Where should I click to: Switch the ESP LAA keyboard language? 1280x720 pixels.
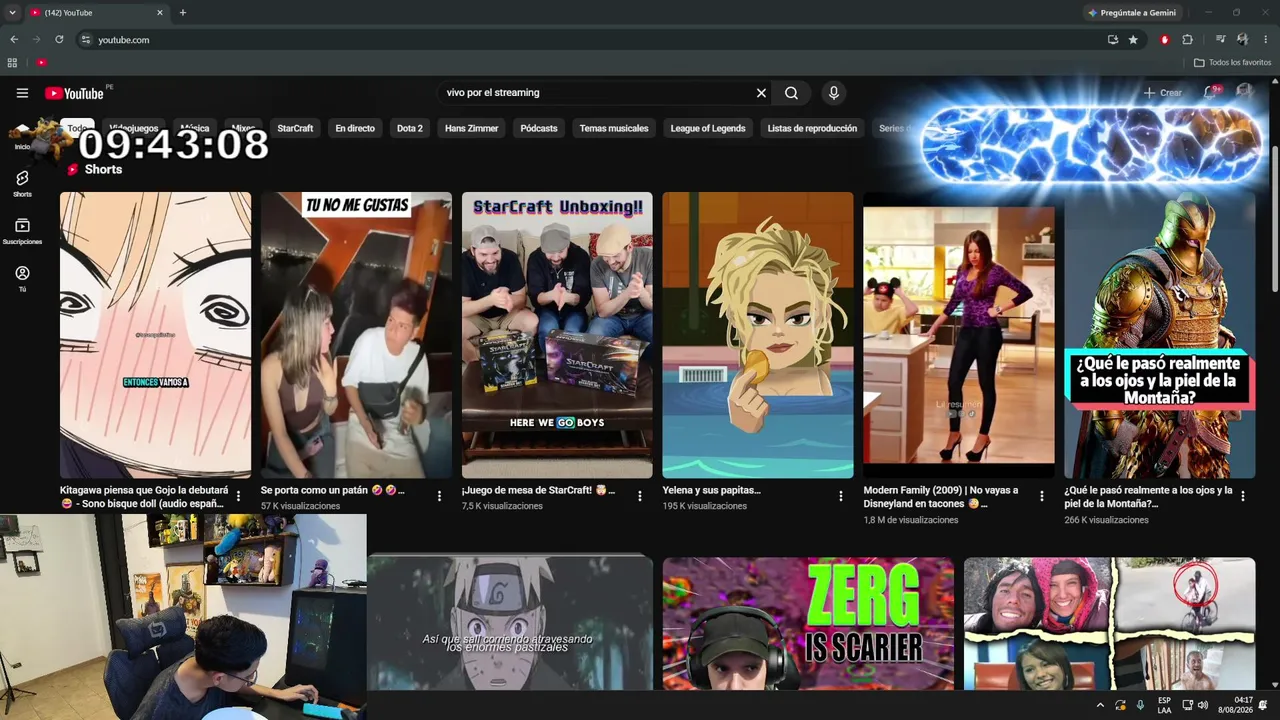pos(1164,705)
